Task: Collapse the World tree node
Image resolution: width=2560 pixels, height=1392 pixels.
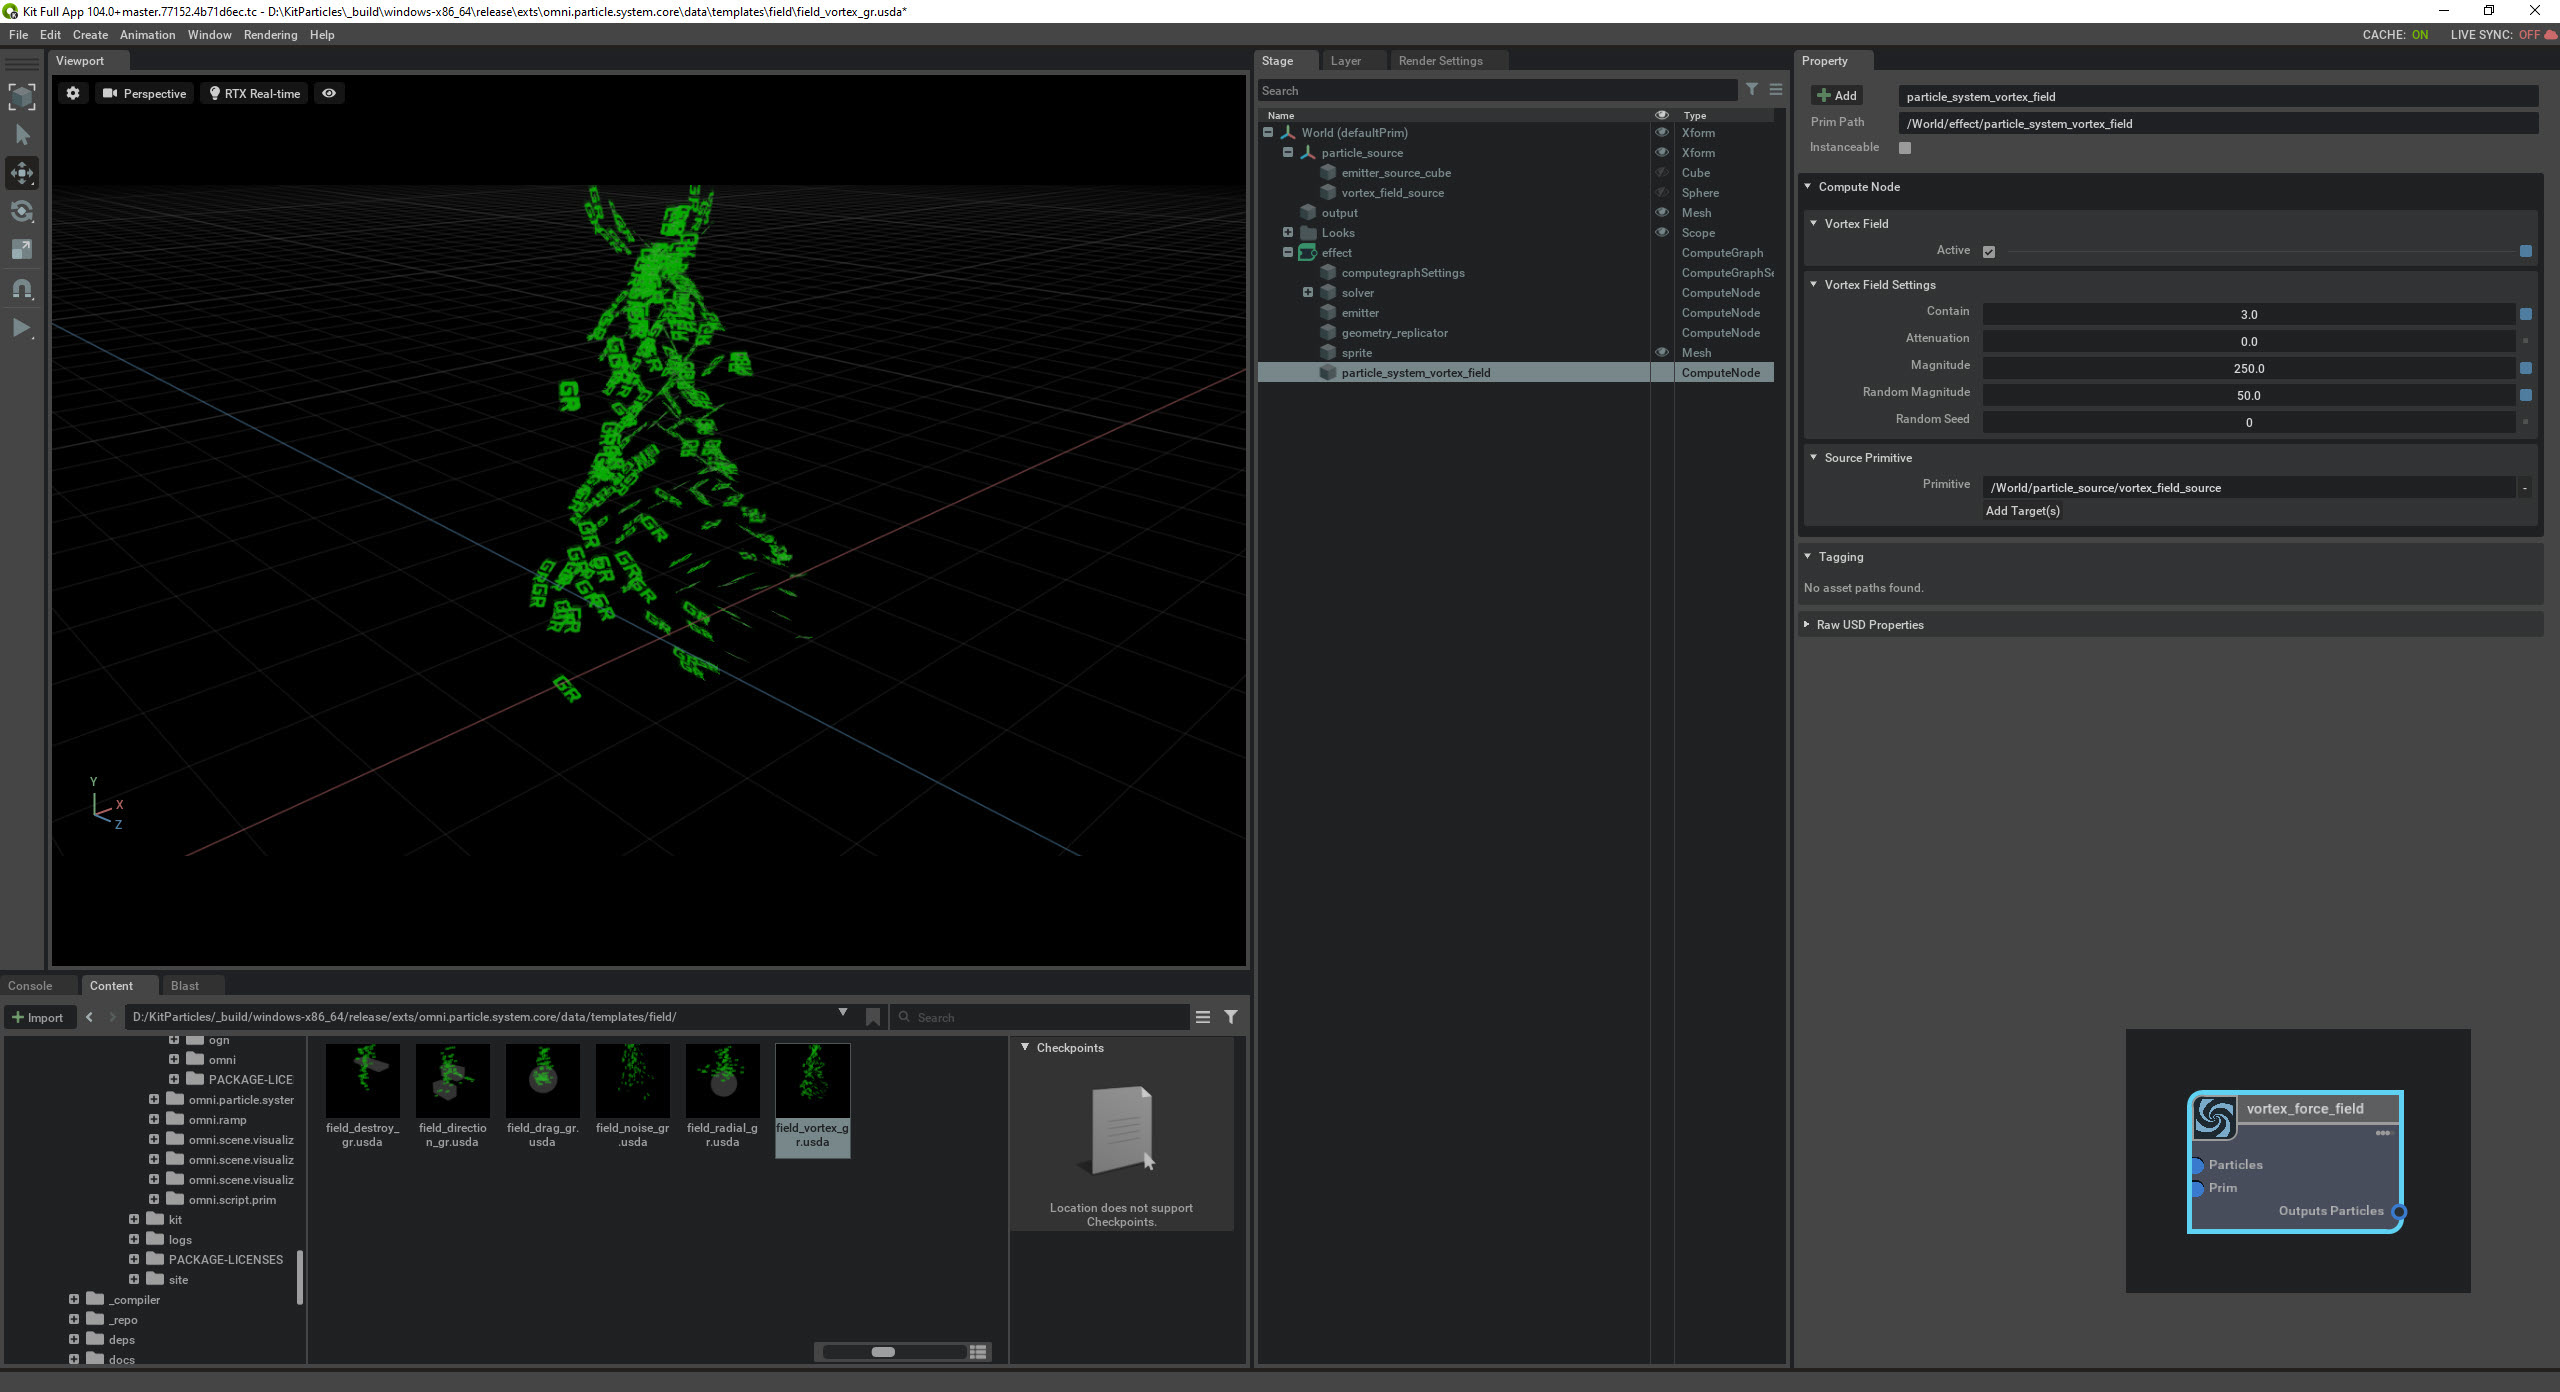Action: point(1268,132)
